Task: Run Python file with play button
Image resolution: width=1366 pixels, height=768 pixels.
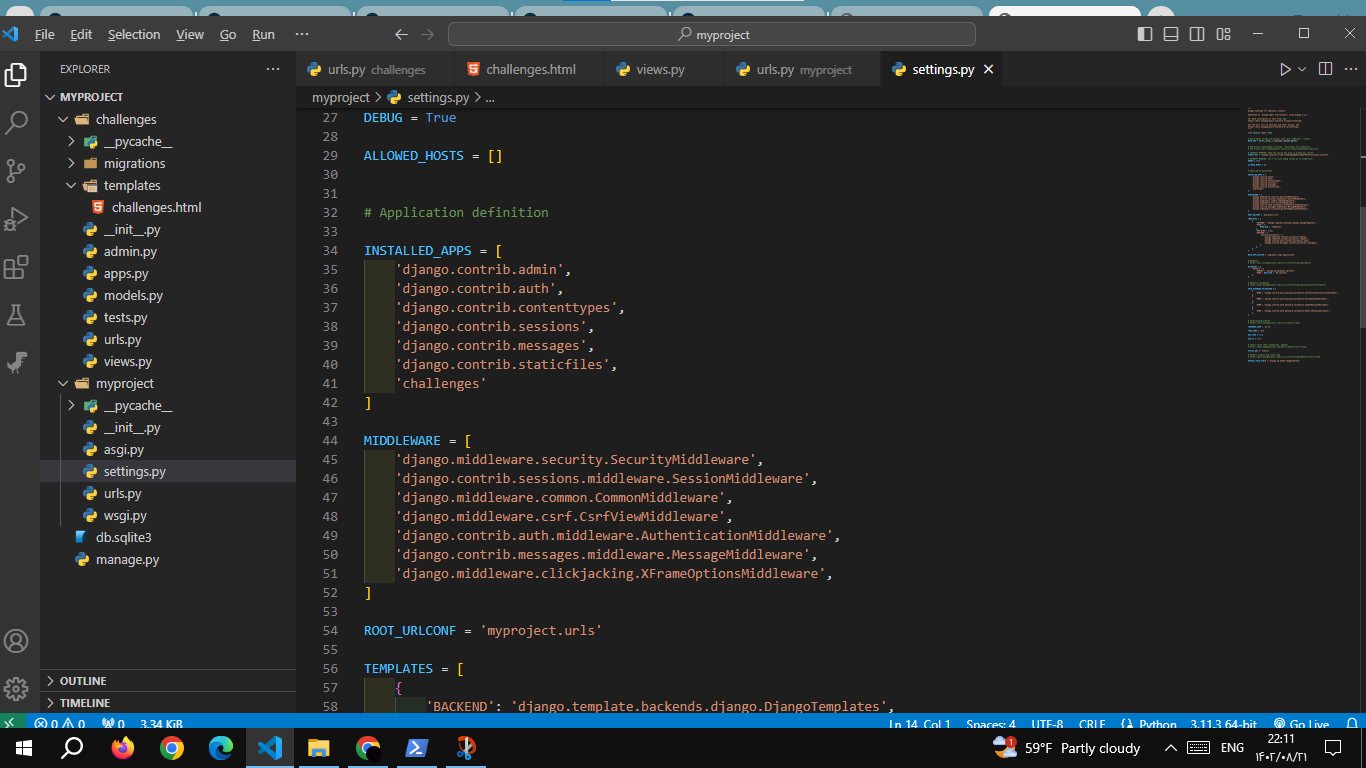Action: coord(1285,69)
